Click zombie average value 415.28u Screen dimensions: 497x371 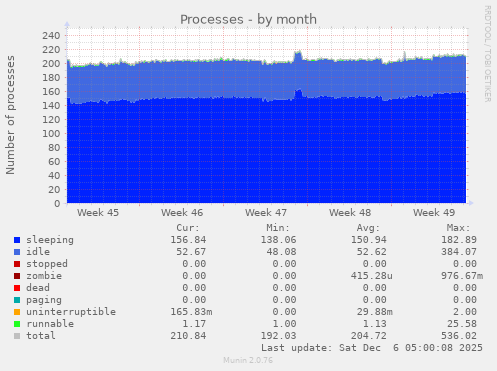372,276
